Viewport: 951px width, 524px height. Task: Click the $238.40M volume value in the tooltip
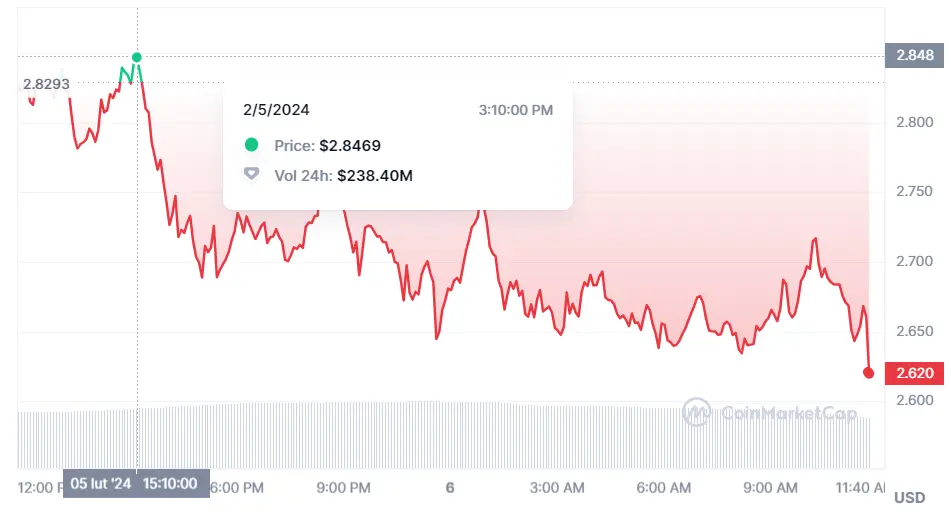pyautogui.click(x=375, y=176)
